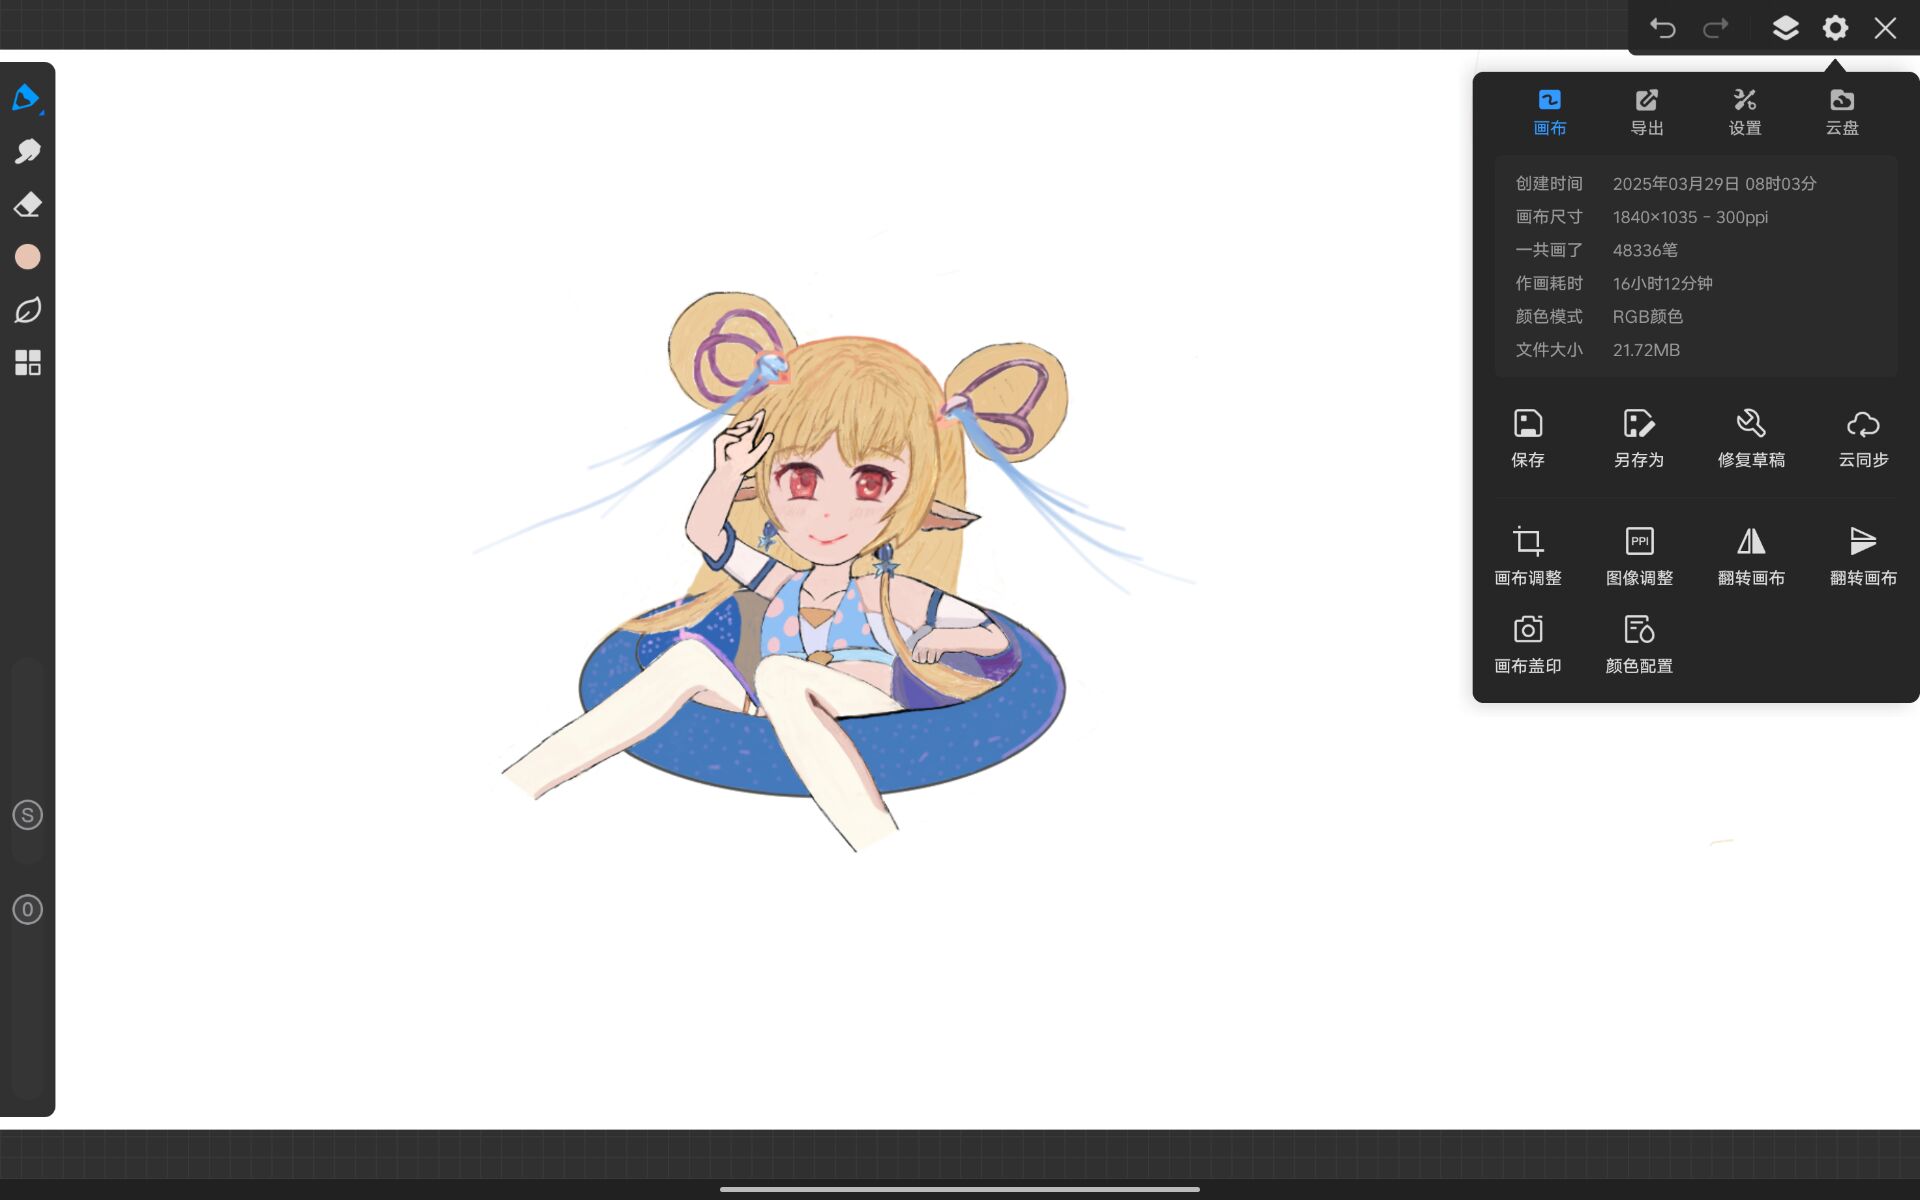Click the S circle on the slider
Screen dimensions: 1920x1200
(x=27, y=815)
